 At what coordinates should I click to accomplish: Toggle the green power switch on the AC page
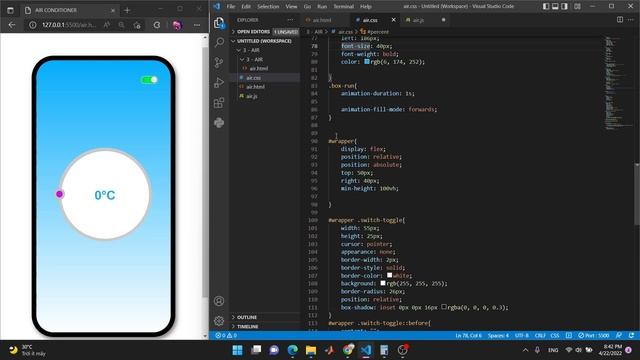(x=149, y=80)
